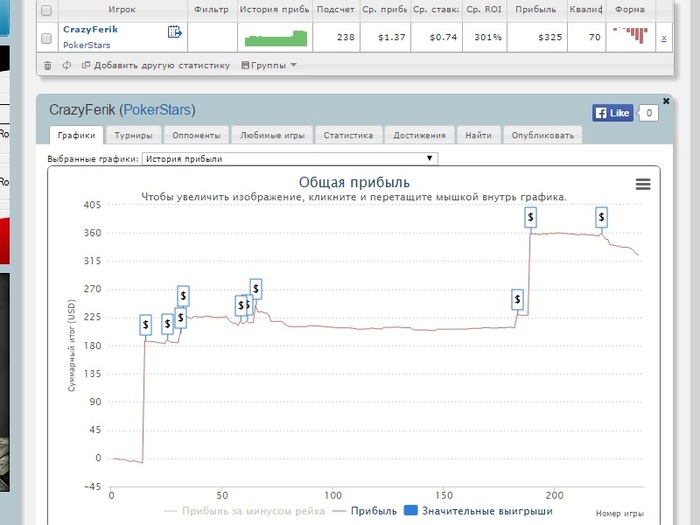Click the highest dollar marker near game 32
Image resolution: width=700 pixels, height=525 pixels.
pyautogui.click(x=183, y=296)
